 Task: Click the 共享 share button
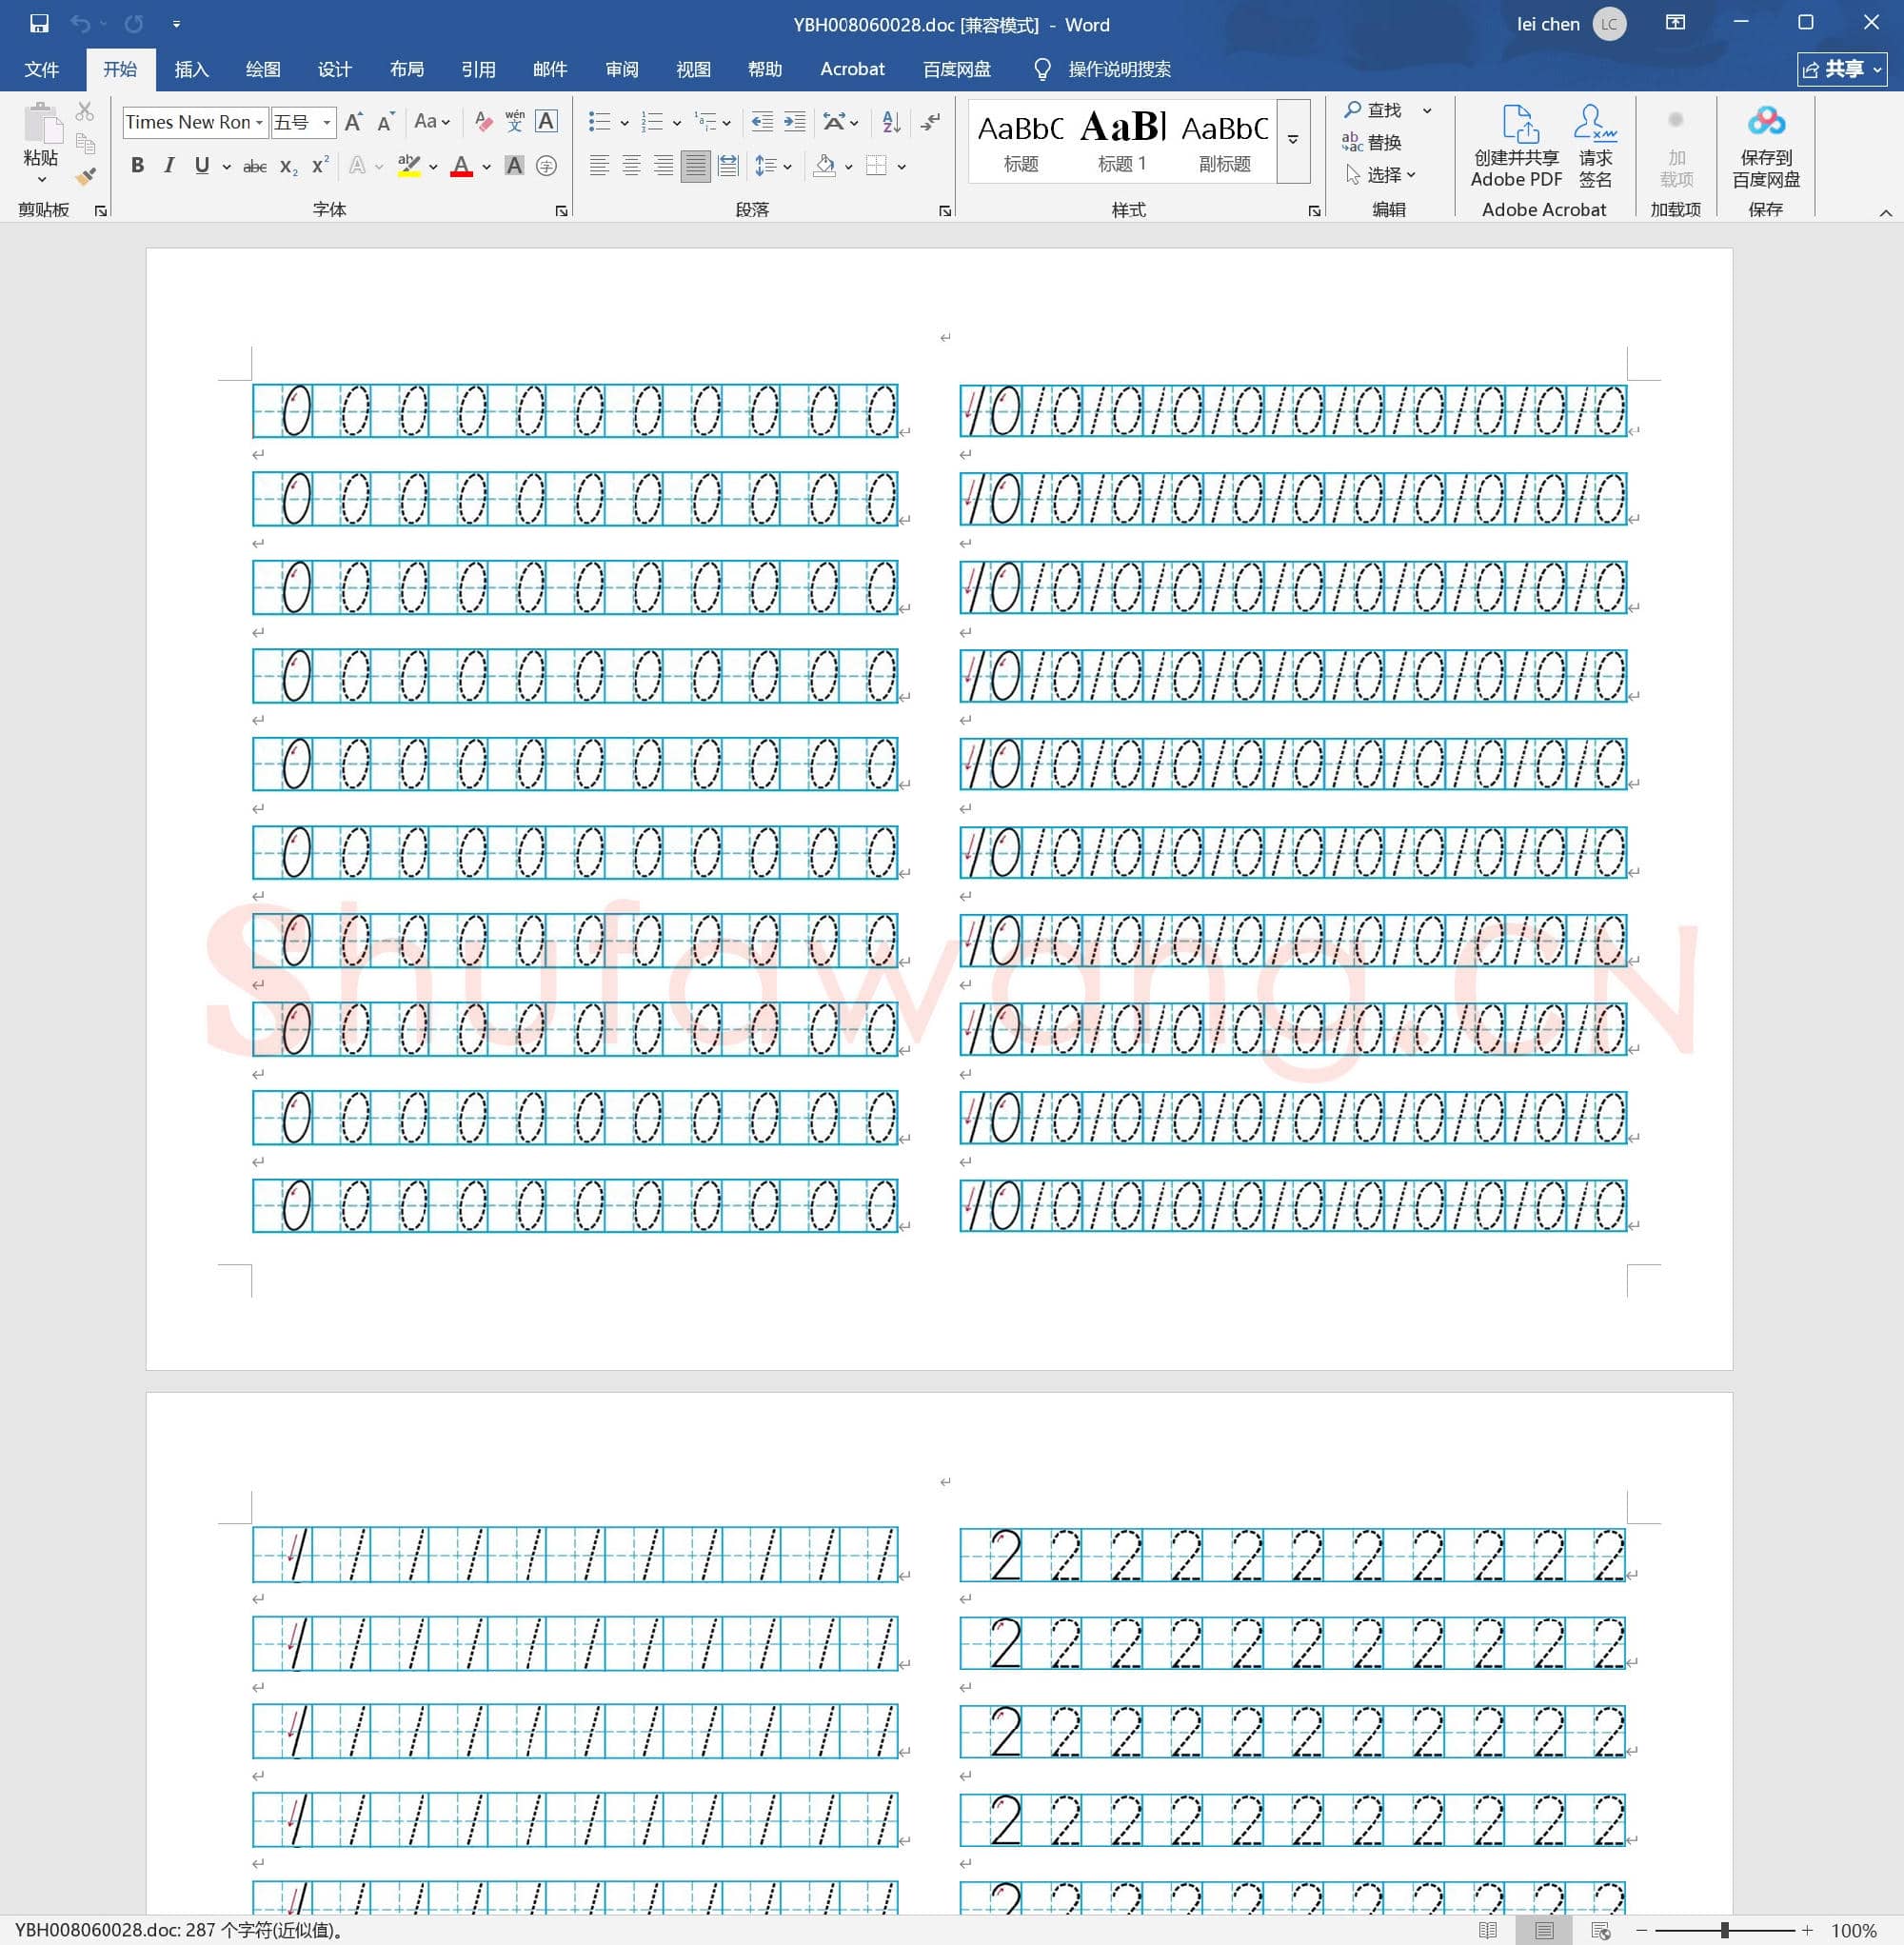(1841, 69)
